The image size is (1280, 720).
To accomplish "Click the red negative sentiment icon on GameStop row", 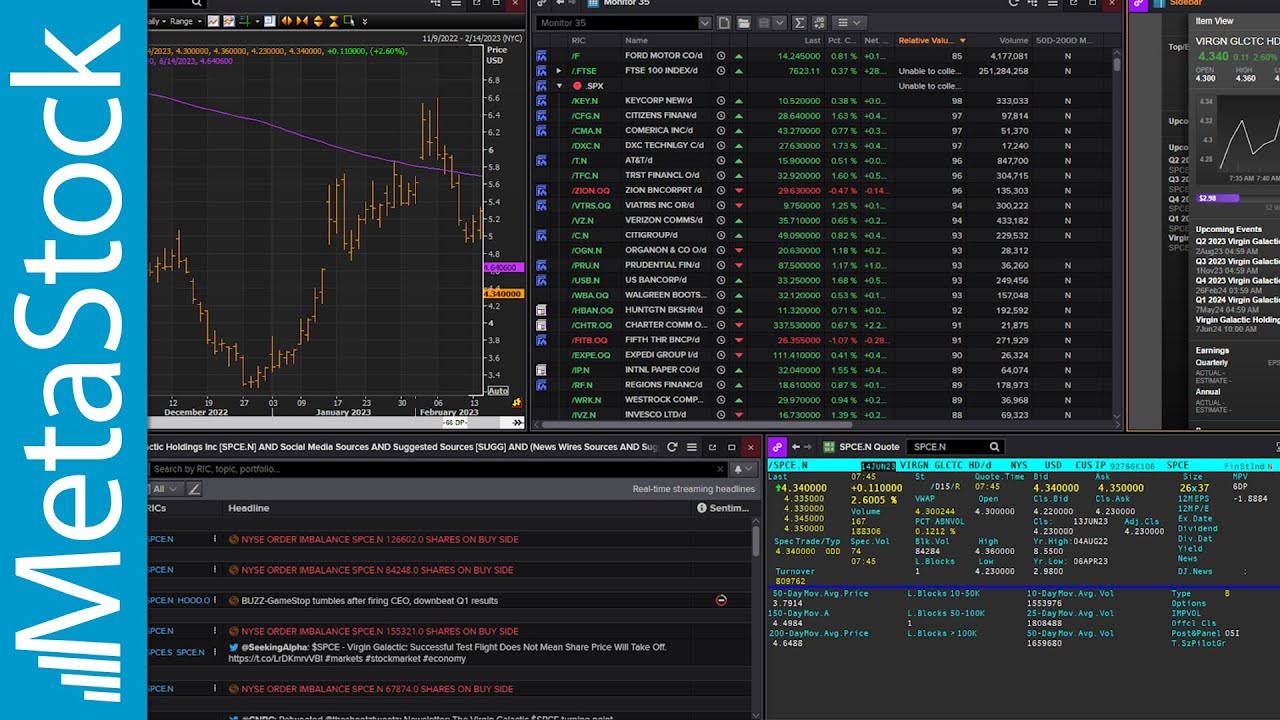I will (721, 600).
